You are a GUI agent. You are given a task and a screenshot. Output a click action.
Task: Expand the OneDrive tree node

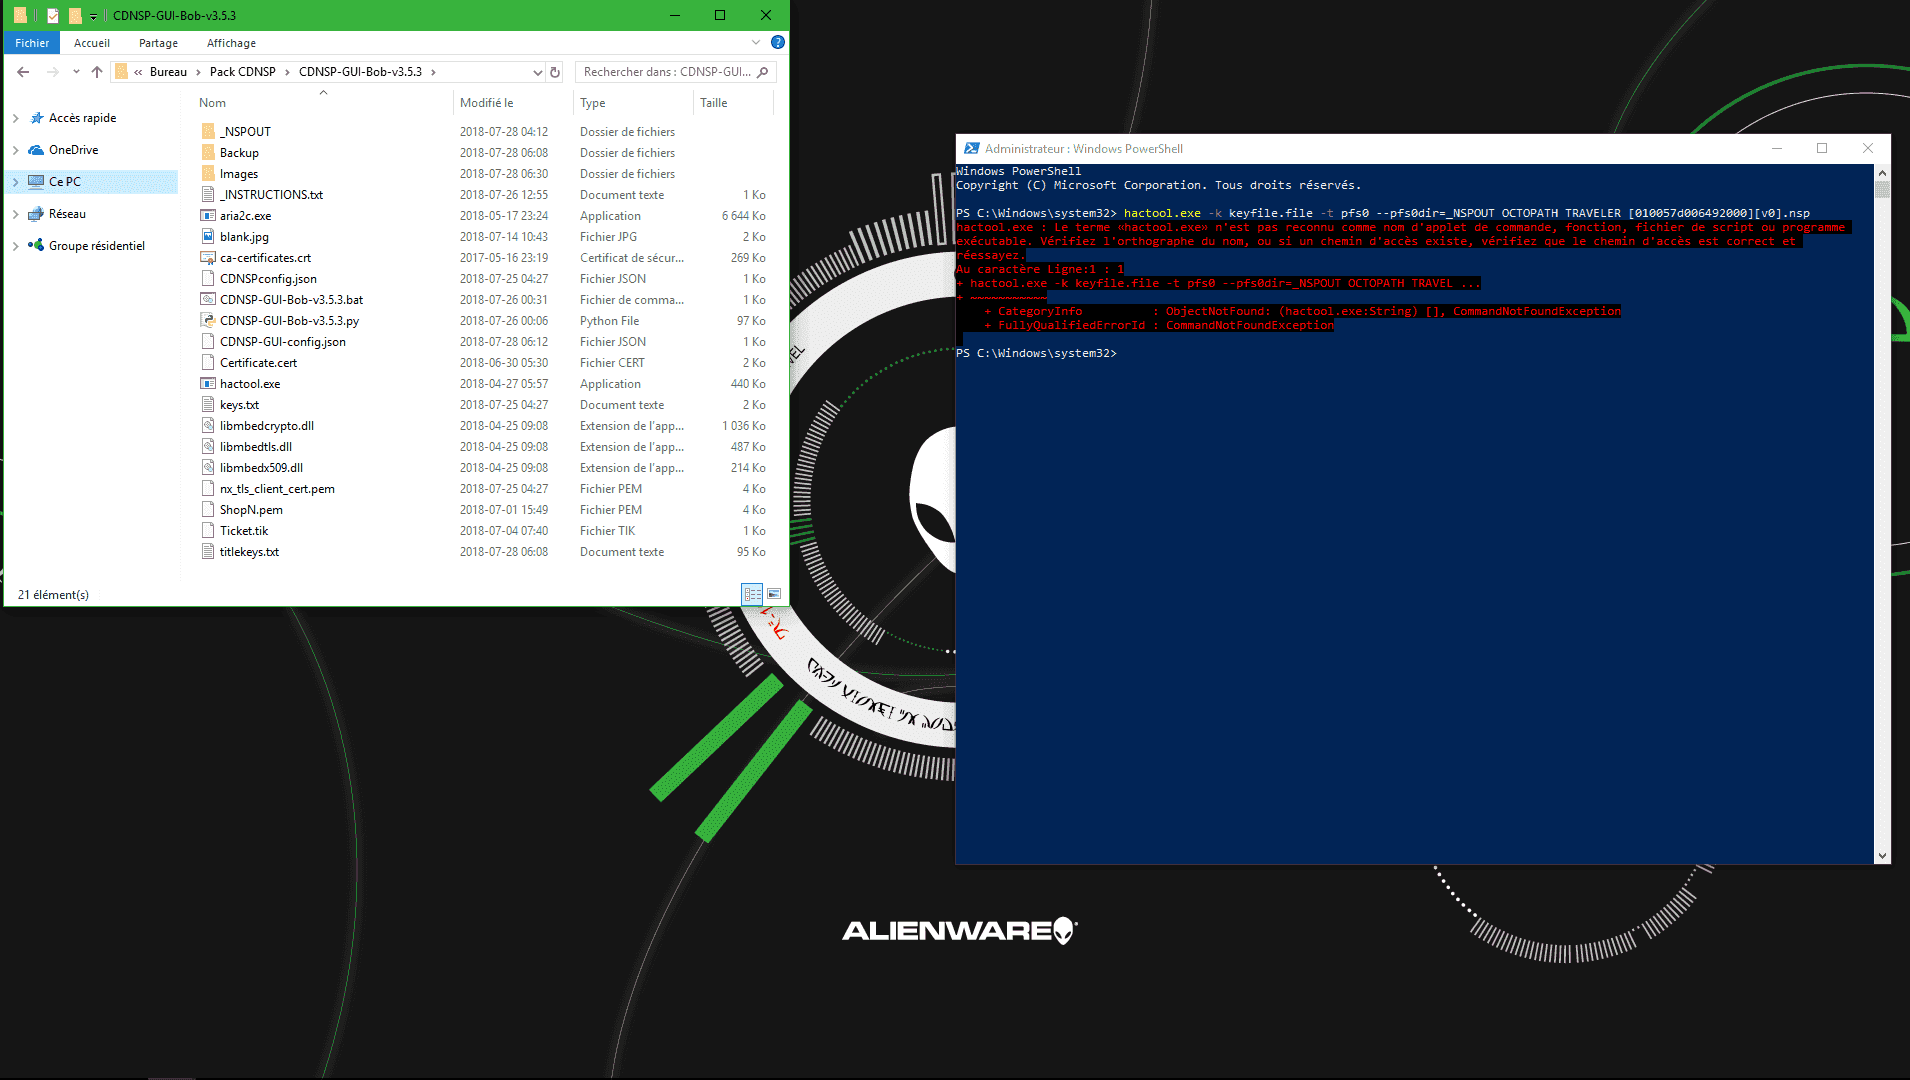[x=16, y=150]
